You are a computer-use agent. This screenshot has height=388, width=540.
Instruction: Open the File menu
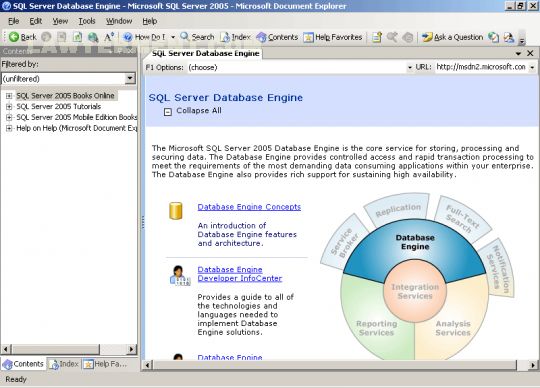[x=13, y=21]
